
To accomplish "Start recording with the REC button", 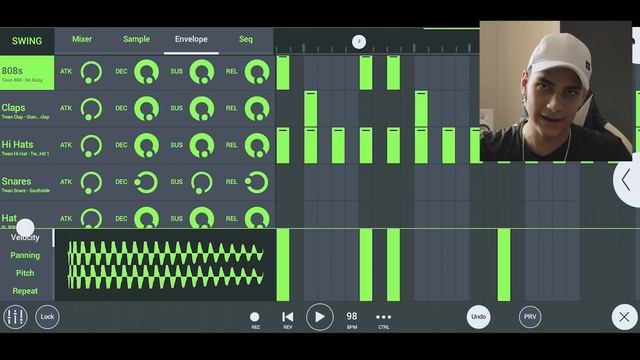I will click(255, 320).
